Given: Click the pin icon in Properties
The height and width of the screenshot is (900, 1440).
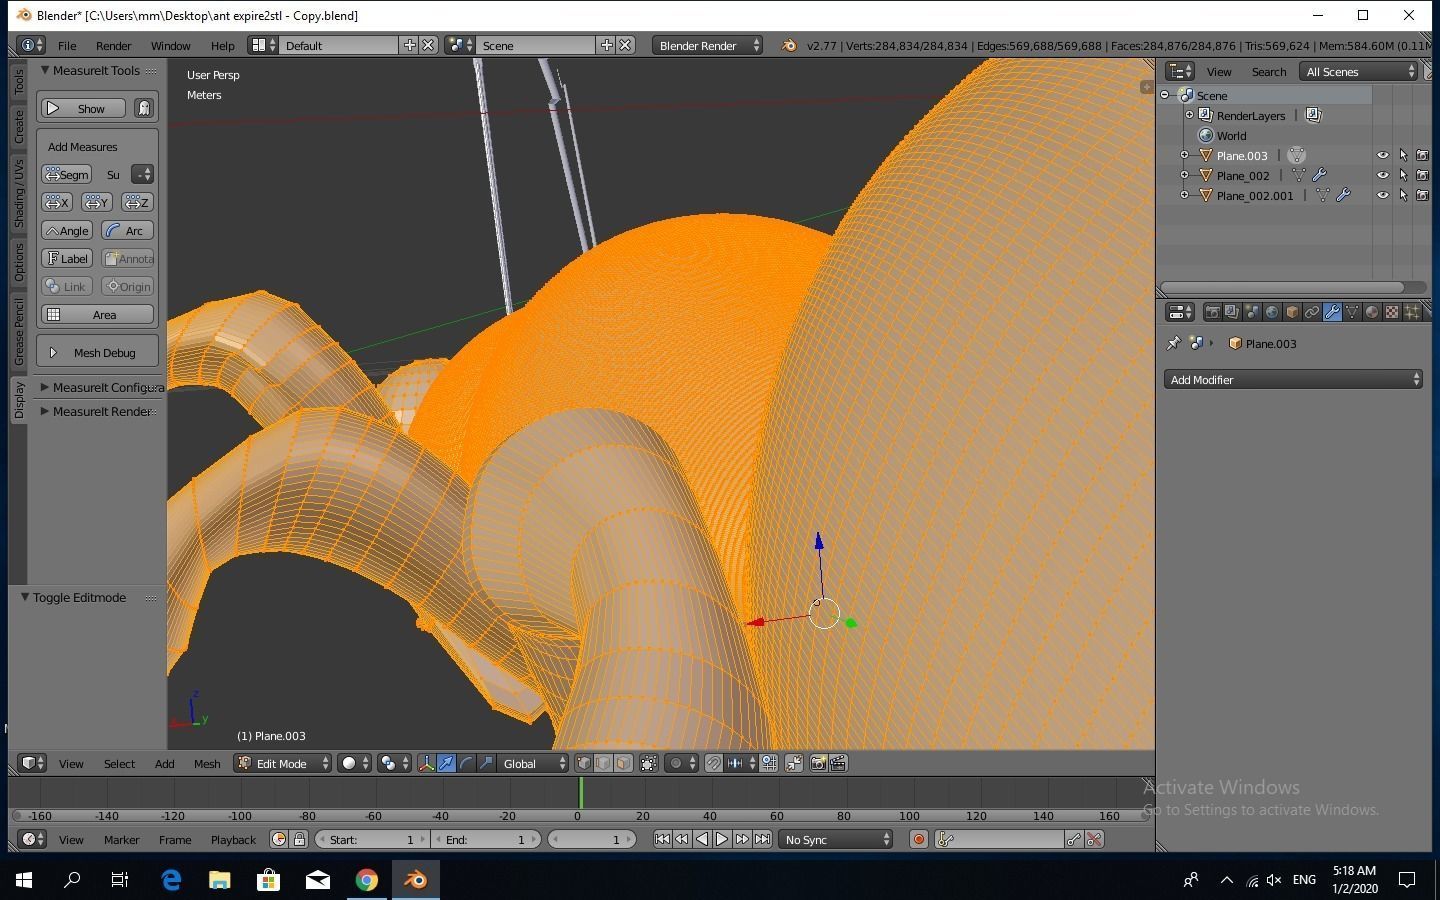Looking at the screenshot, I should (x=1174, y=343).
